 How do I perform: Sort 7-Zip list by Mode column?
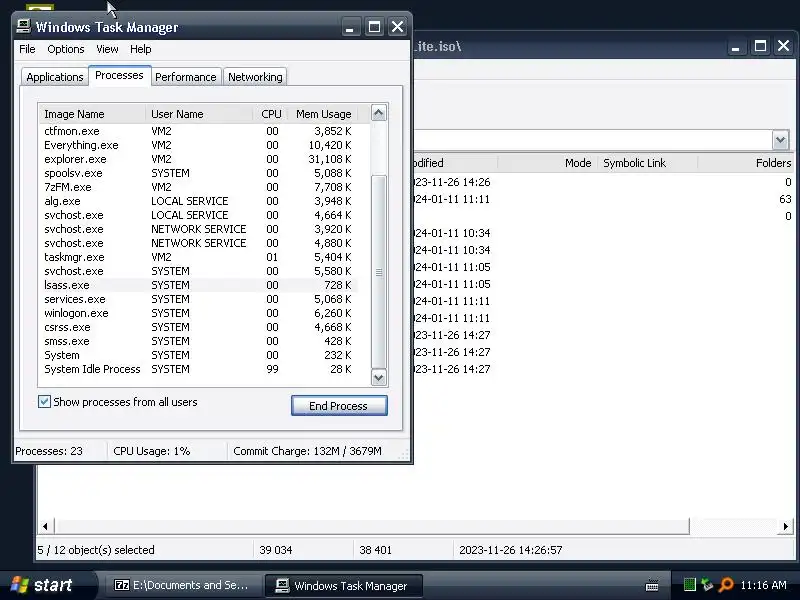546,163
